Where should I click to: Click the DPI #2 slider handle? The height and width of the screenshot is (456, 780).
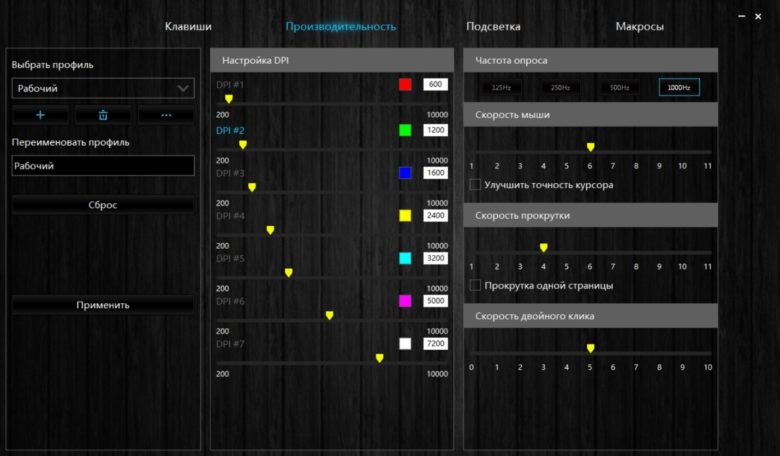click(x=243, y=144)
